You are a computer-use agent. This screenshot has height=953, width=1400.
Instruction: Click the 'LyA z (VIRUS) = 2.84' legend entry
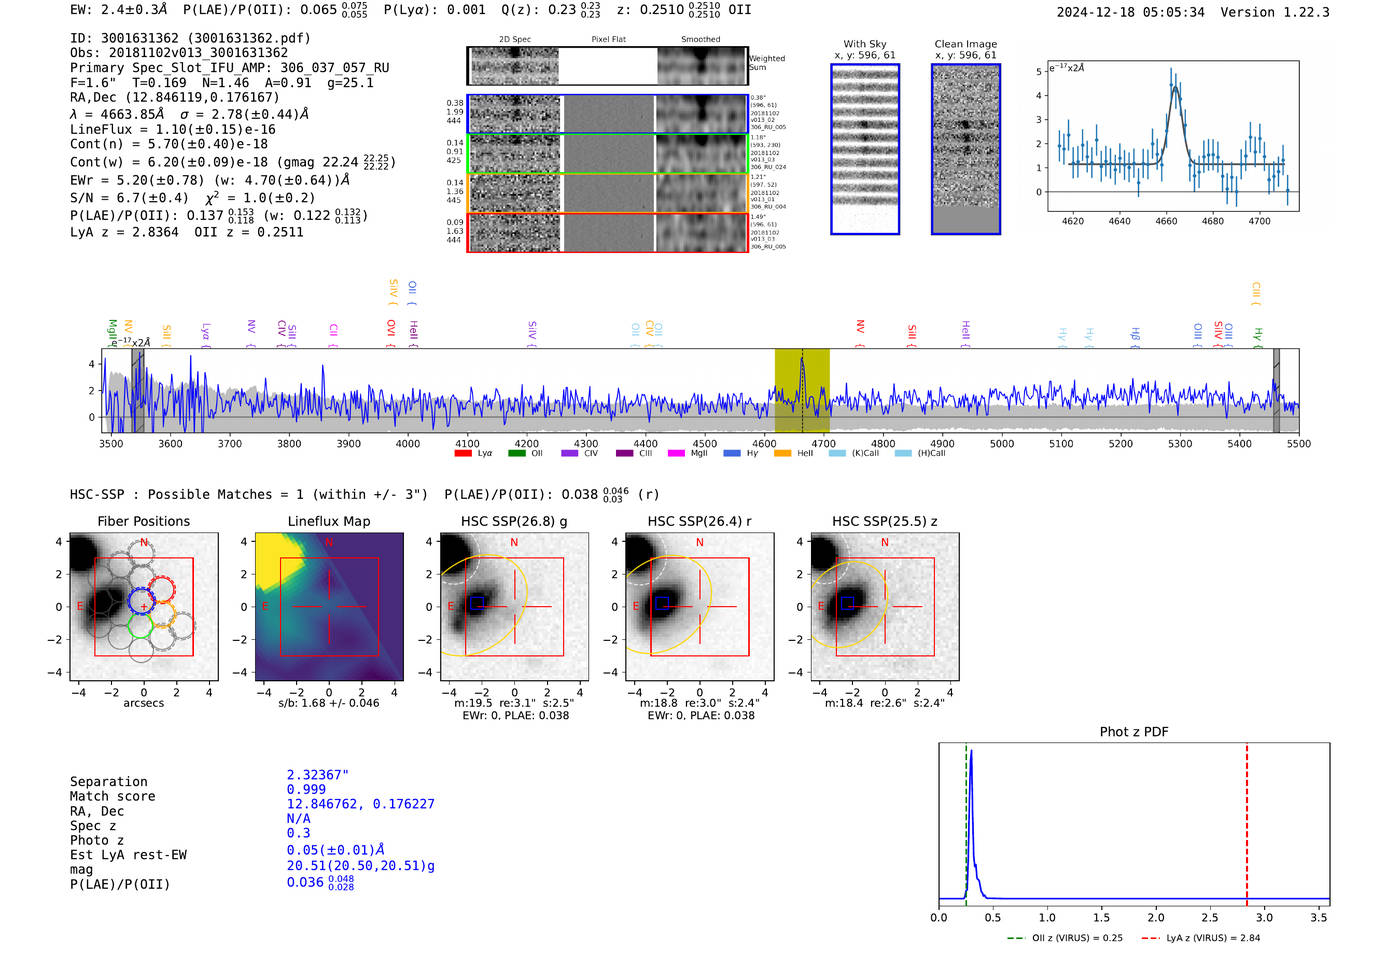pos(1200,938)
